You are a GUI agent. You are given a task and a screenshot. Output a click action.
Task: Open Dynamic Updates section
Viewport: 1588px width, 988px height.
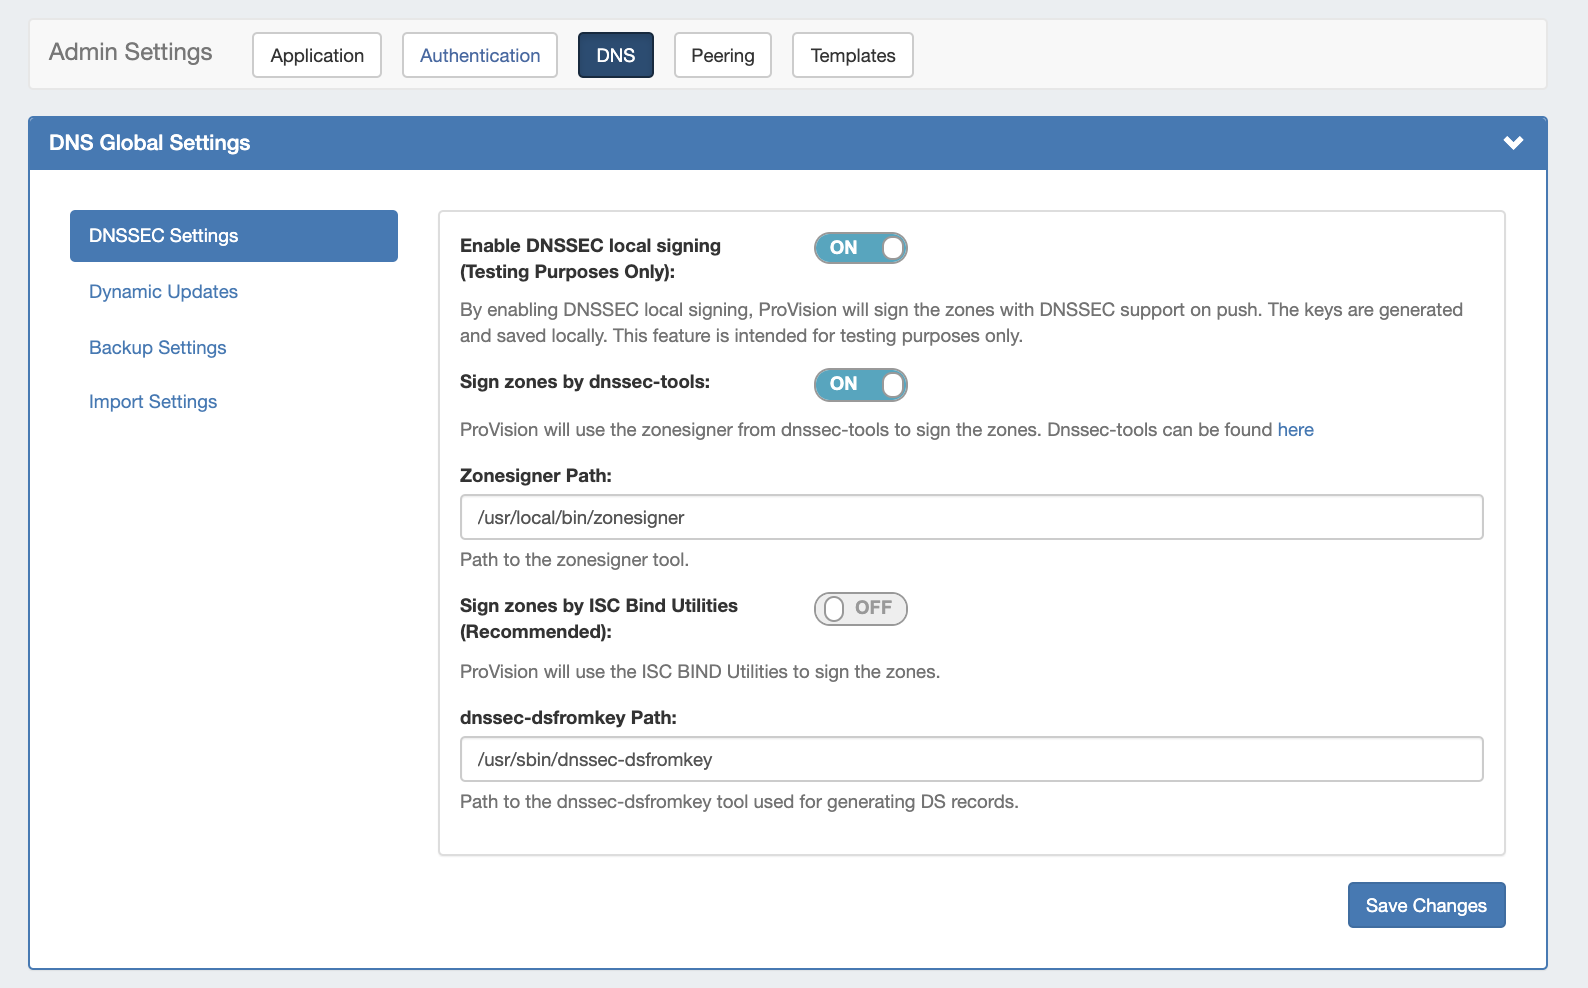pos(163,292)
